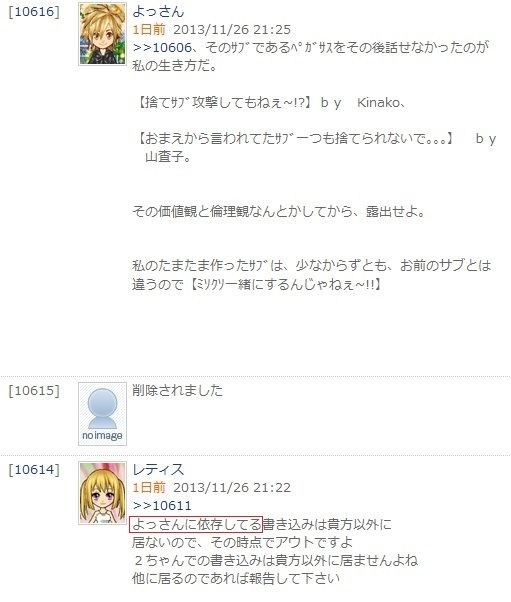Click the line 他に居るのであれば報告して下さい
Image resolution: width=511 pixels, height=602 pixels.
(x=236, y=579)
